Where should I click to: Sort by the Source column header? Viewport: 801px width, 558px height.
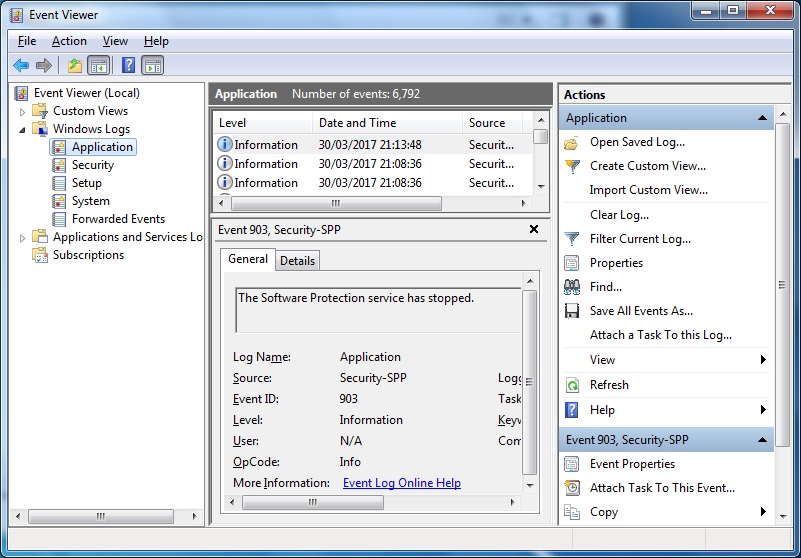tap(492, 123)
